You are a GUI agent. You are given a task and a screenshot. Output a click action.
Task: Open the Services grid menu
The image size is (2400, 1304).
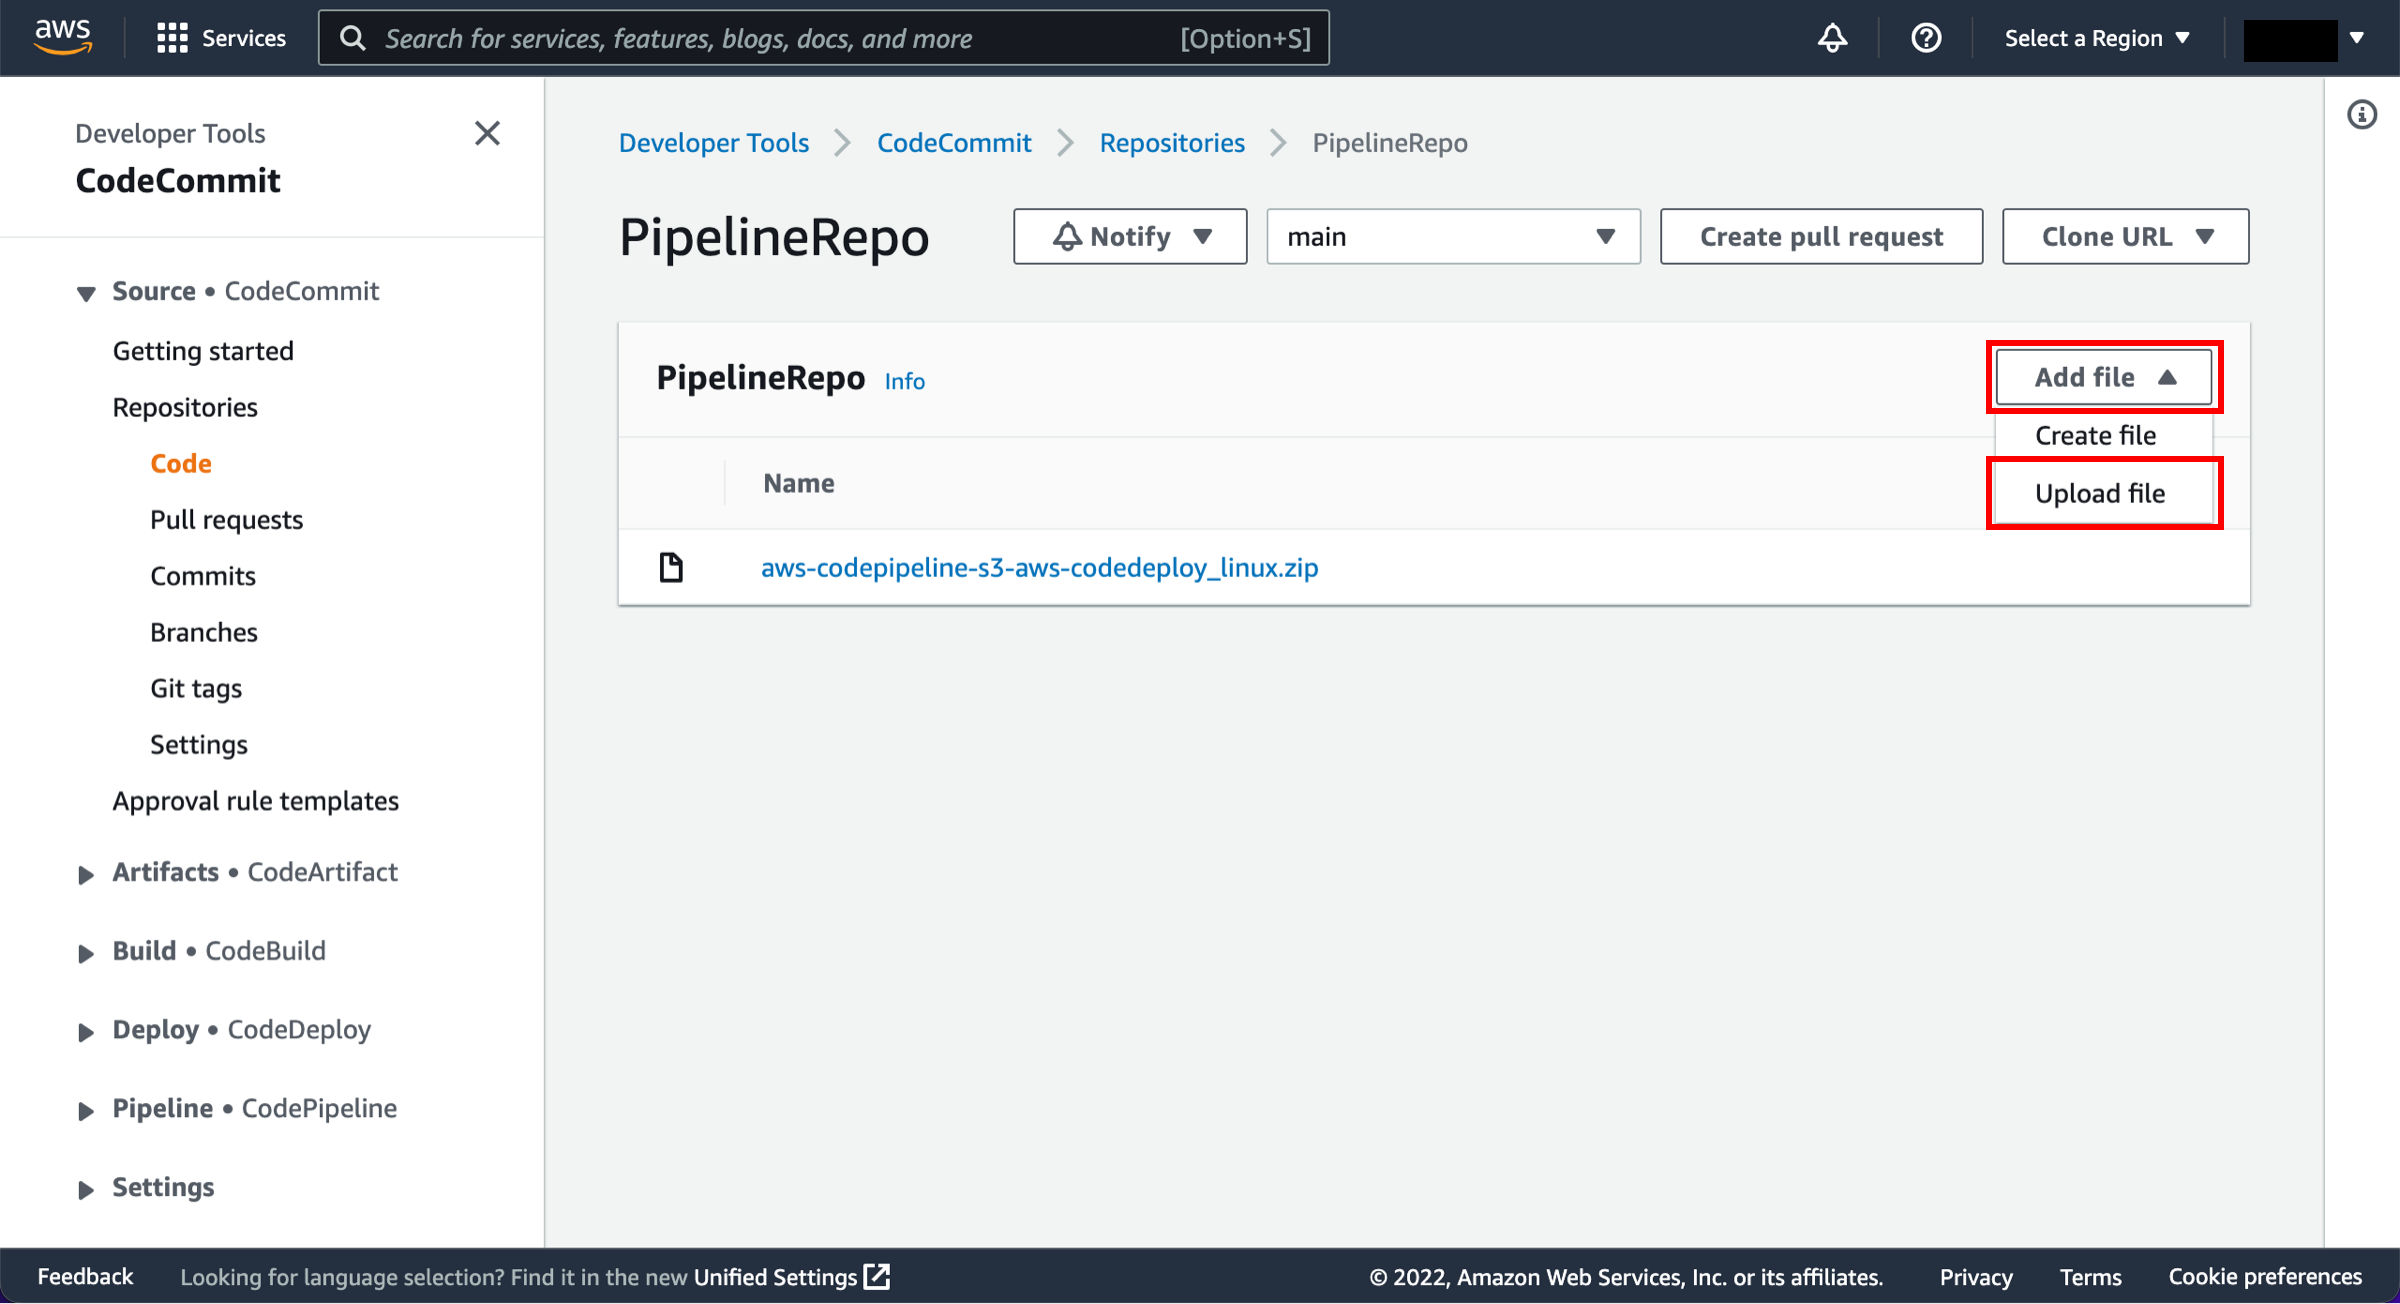(221, 38)
